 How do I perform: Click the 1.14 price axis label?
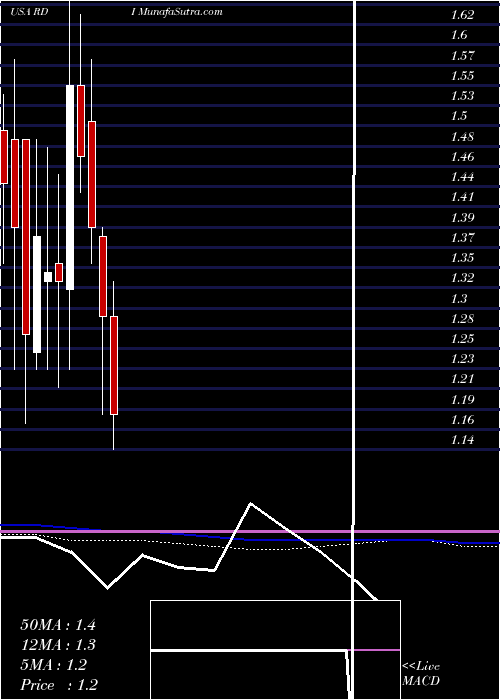pyautogui.click(x=462, y=440)
